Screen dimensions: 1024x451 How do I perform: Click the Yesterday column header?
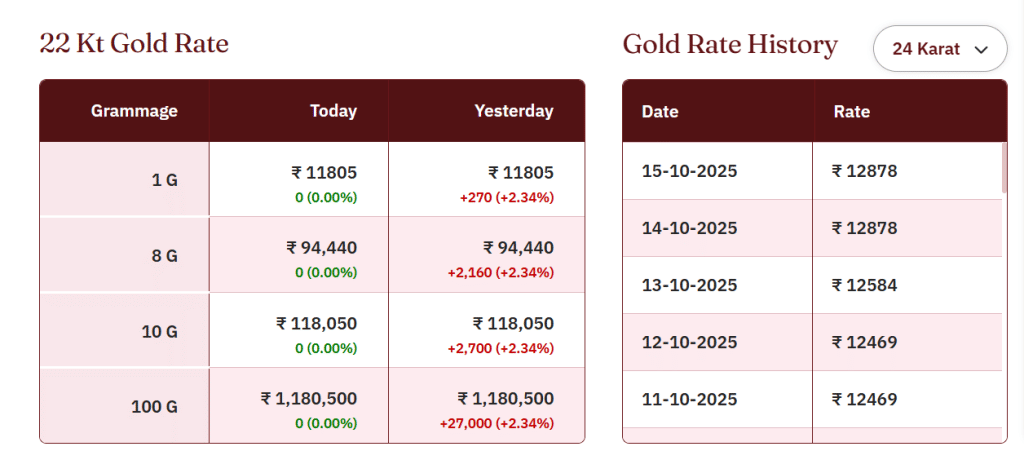tap(513, 111)
